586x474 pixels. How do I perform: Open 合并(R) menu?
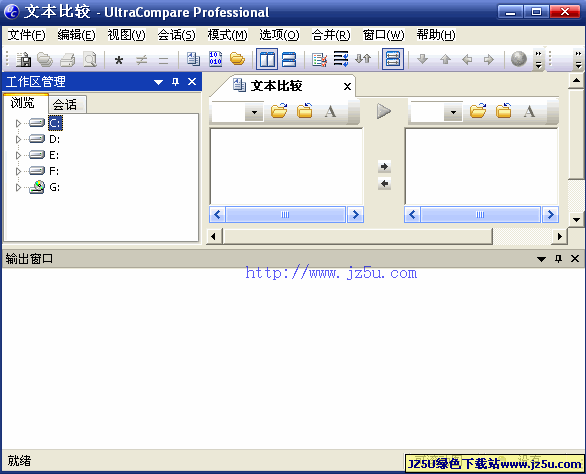(x=331, y=35)
